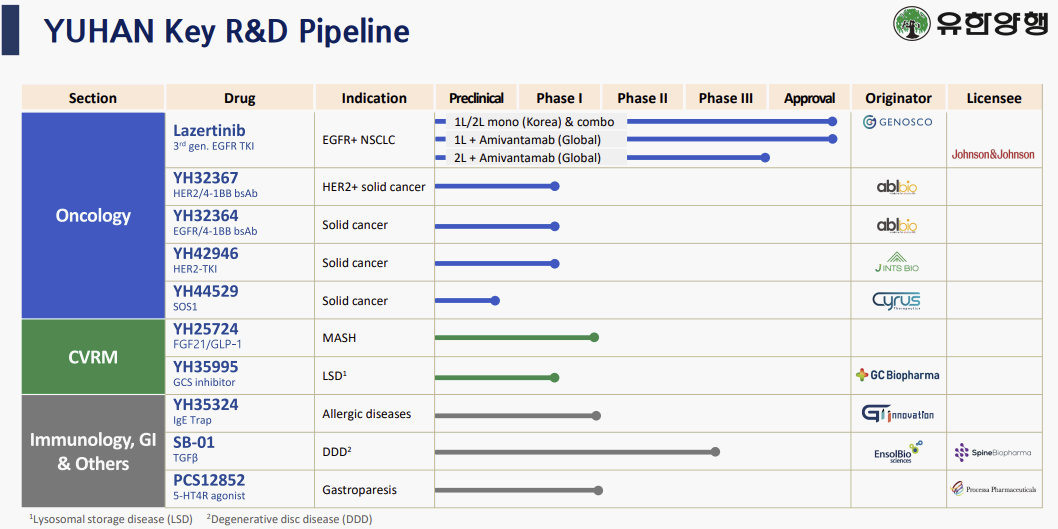Click the Yuhan tree logo icon
Viewport: 1058px width, 529px height.
pos(910,24)
